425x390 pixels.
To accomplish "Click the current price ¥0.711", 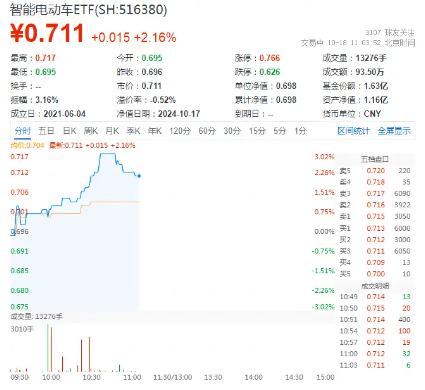I will pyautogui.click(x=47, y=33).
